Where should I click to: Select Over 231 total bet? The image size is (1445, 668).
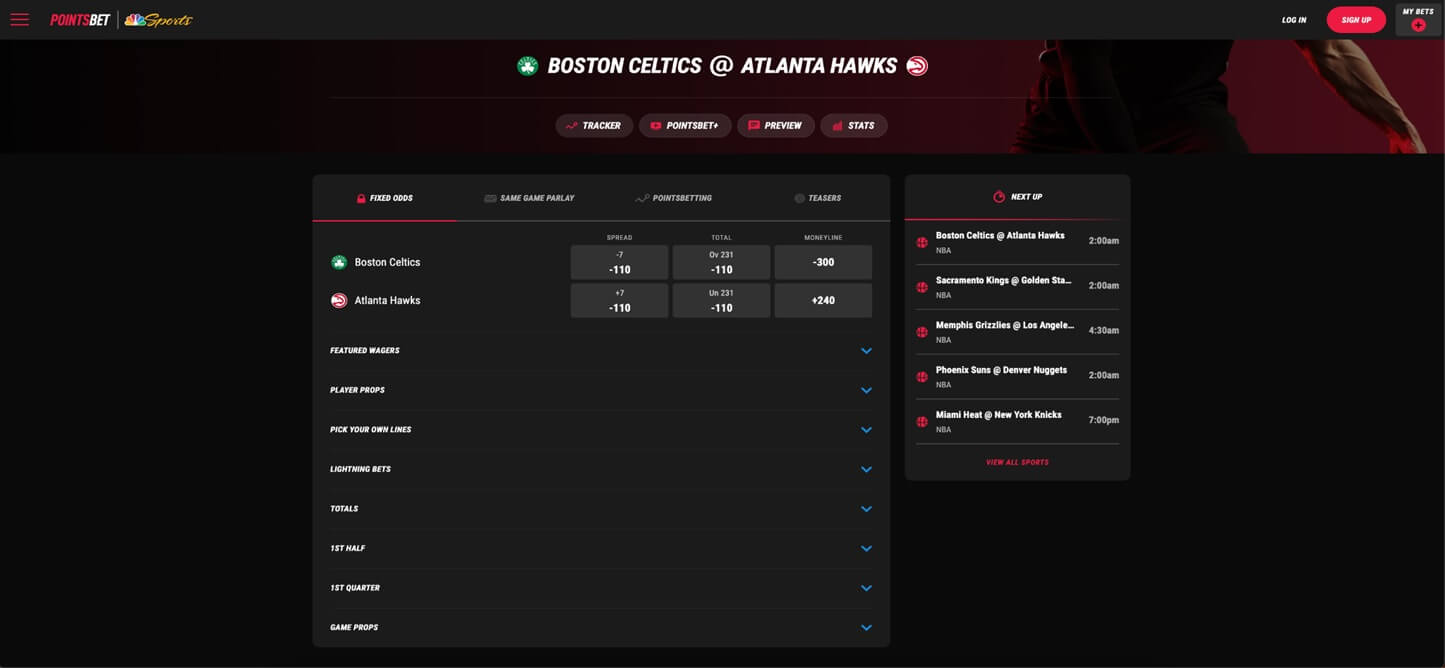[x=721, y=262]
